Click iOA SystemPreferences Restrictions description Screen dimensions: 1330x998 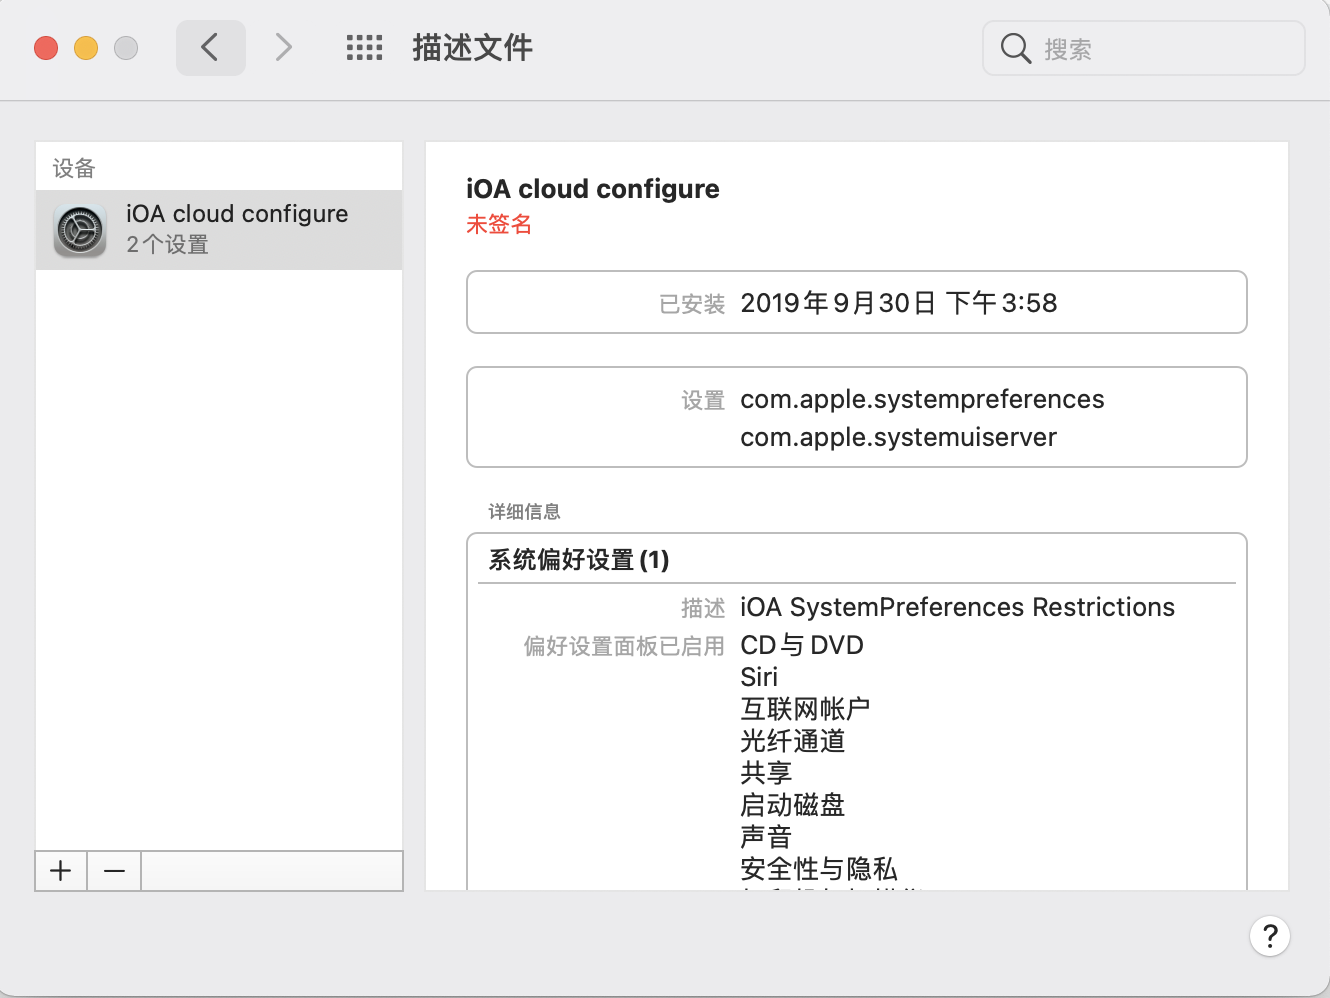(x=957, y=607)
